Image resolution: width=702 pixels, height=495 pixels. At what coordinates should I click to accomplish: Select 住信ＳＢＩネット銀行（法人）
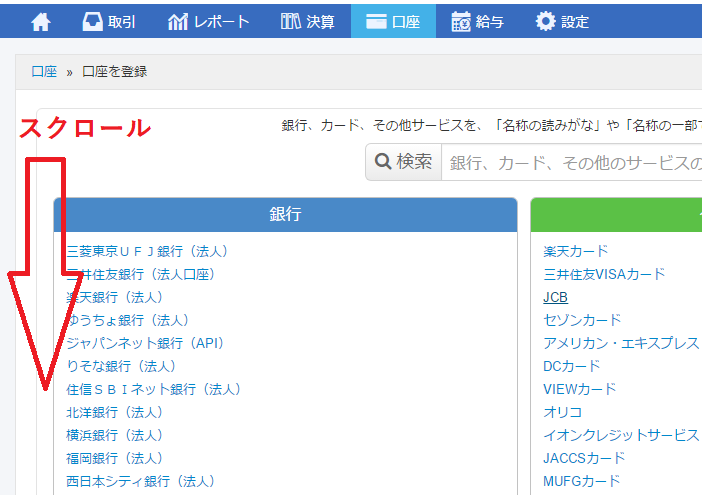tap(154, 389)
